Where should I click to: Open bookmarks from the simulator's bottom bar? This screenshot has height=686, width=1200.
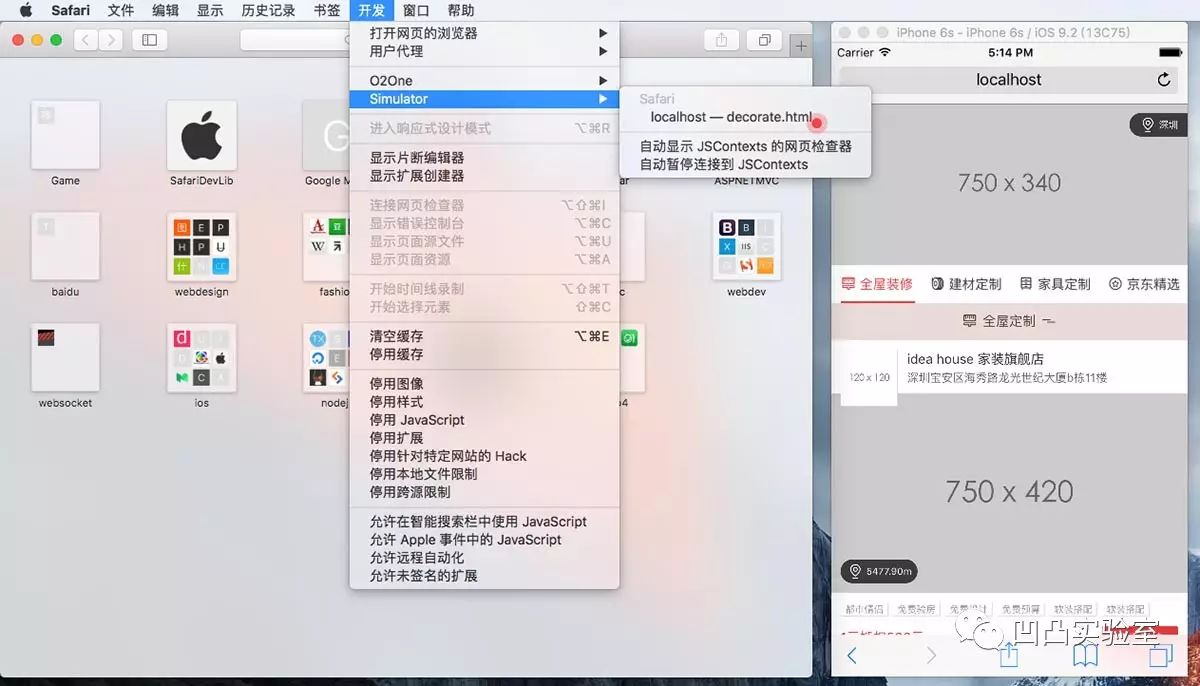[1085, 655]
